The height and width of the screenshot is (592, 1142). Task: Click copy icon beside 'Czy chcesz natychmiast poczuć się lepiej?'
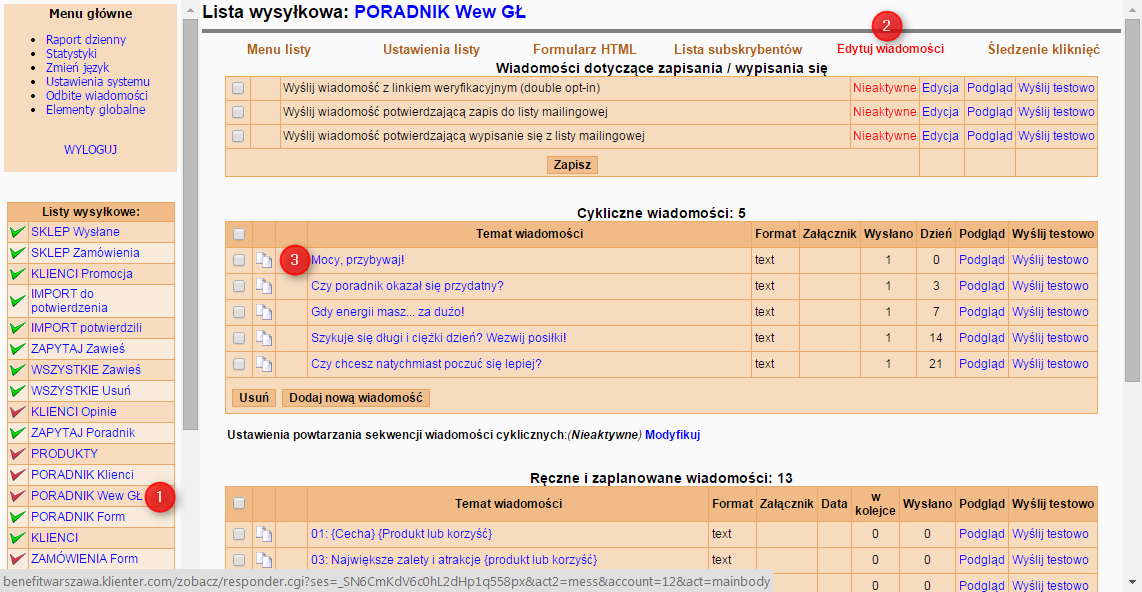click(x=264, y=364)
